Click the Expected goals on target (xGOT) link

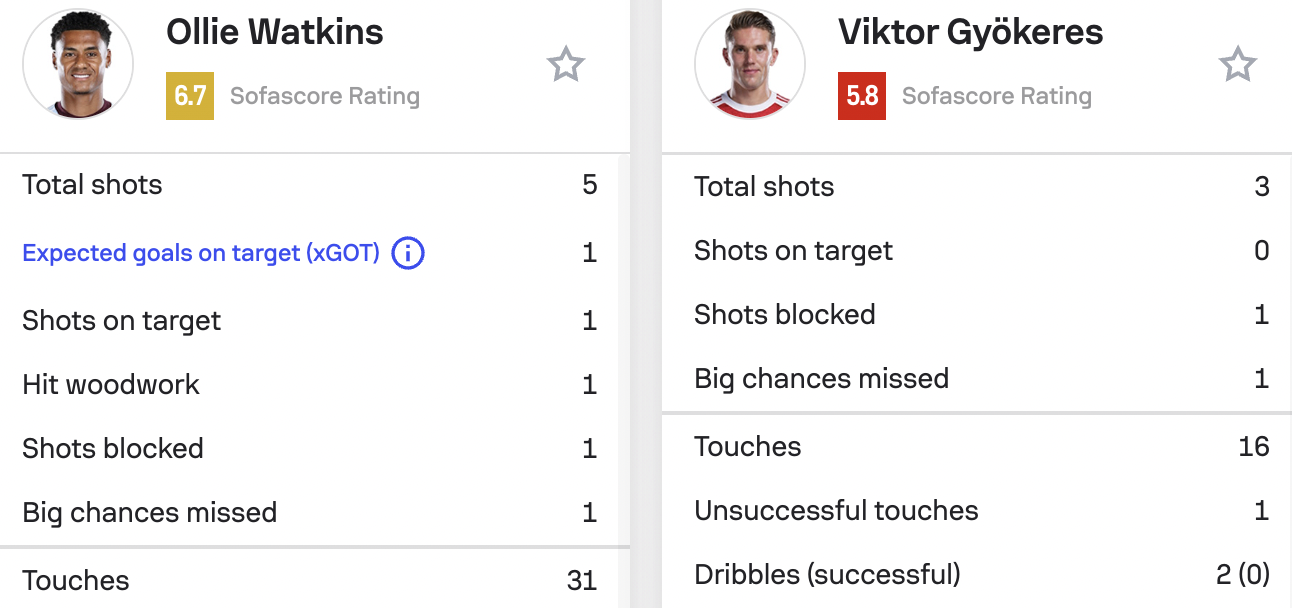pos(201,253)
